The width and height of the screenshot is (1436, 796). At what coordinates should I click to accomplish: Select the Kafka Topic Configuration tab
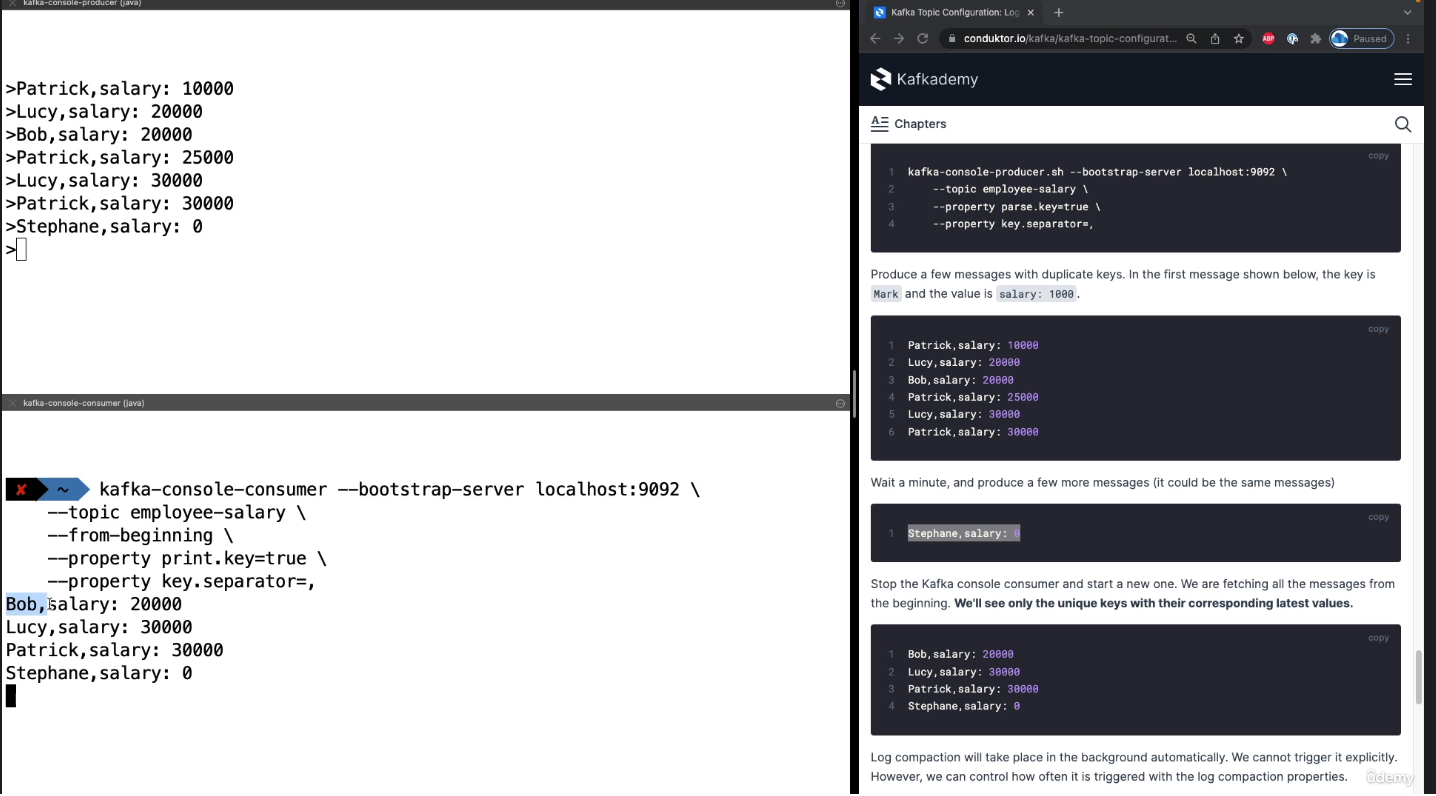[955, 12]
